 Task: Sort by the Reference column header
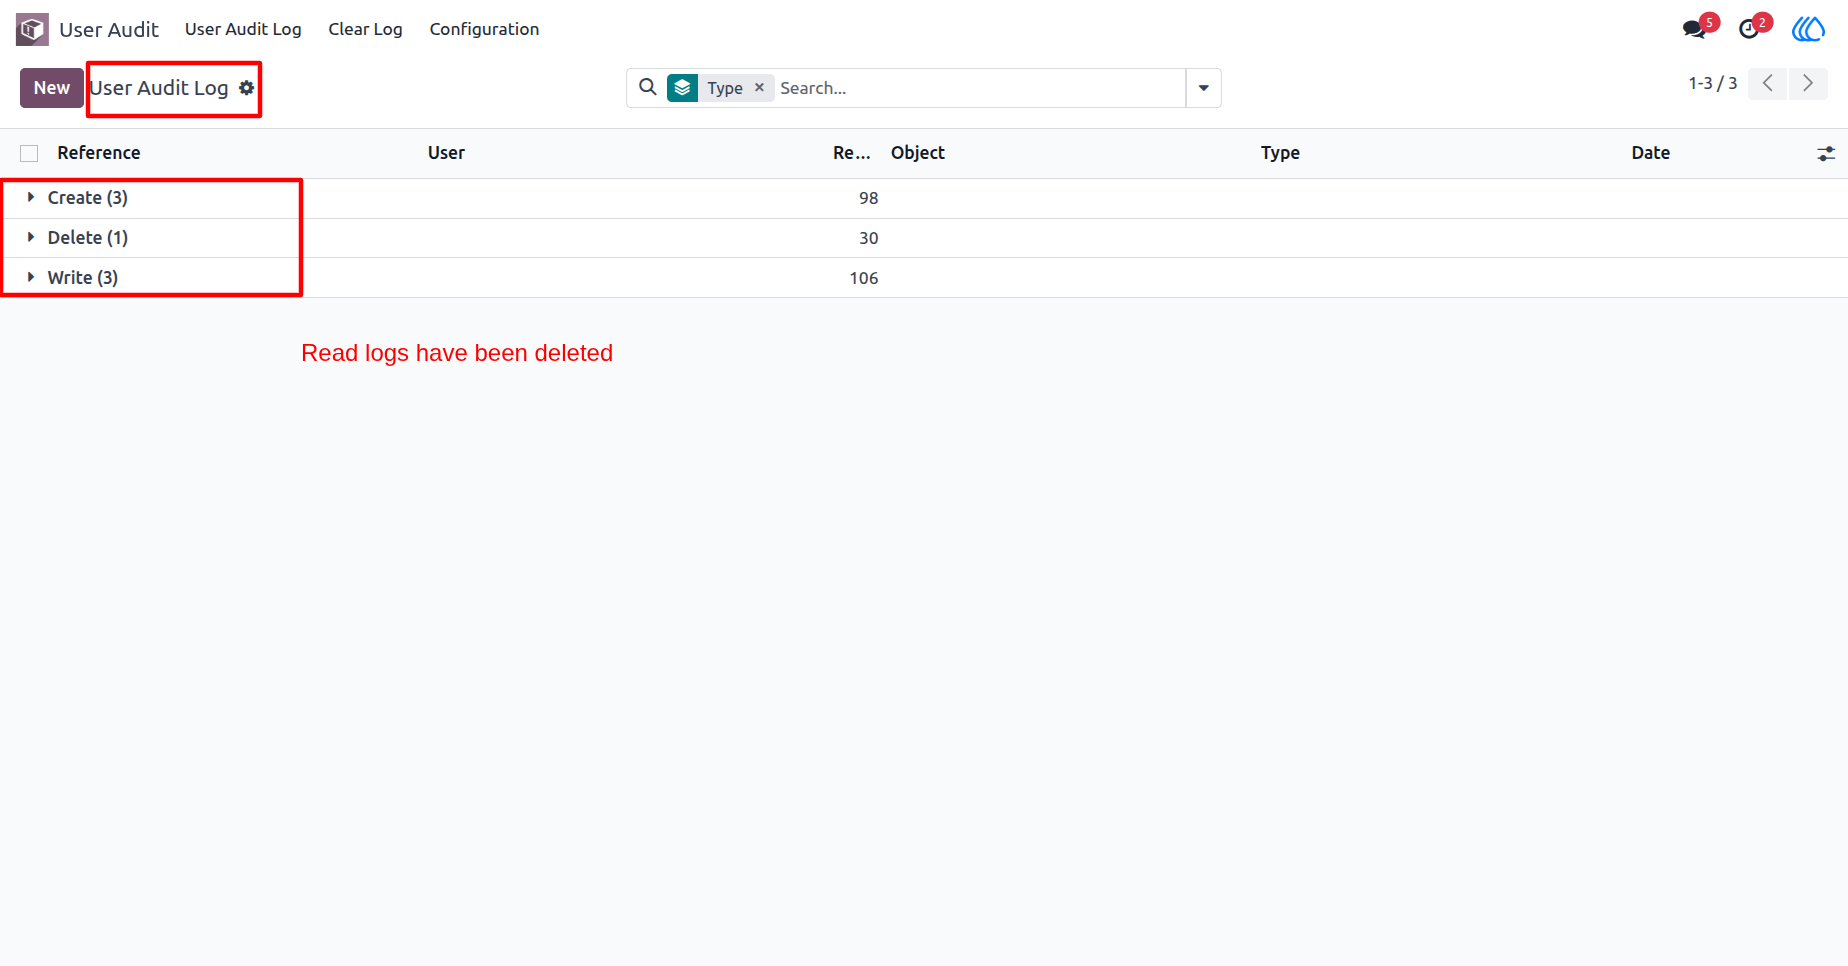click(99, 153)
